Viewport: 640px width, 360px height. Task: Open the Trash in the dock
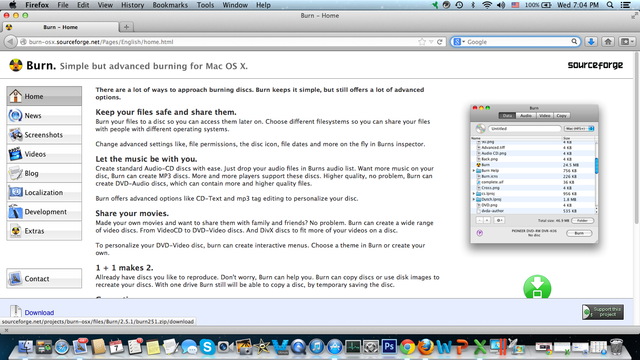[617, 347]
